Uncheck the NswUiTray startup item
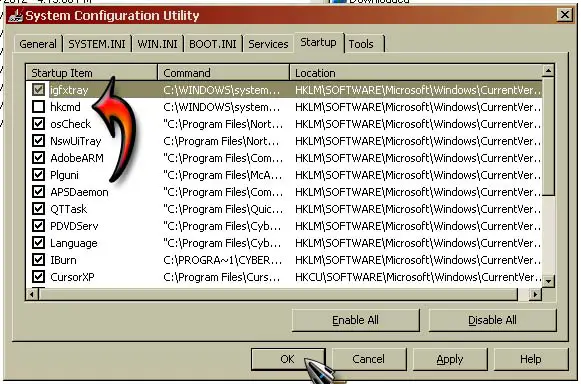 tap(38, 141)
